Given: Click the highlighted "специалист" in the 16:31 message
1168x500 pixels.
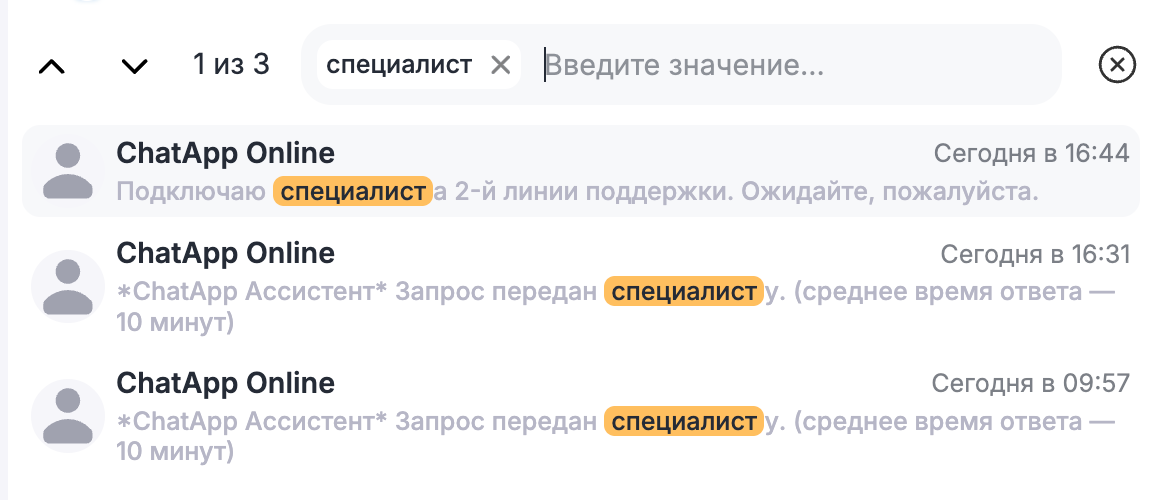Looking at the screenshot, I should pos(683,292).
